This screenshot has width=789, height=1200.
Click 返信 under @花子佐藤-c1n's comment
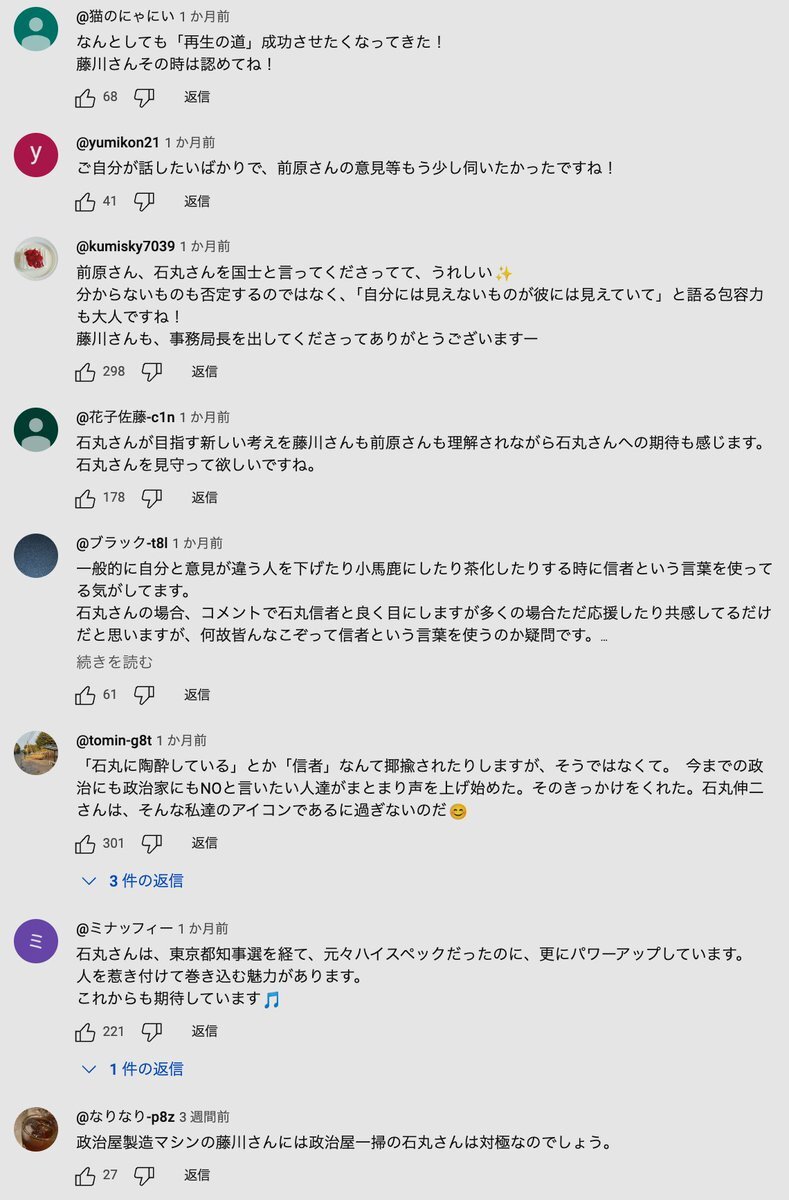point(205,497)
